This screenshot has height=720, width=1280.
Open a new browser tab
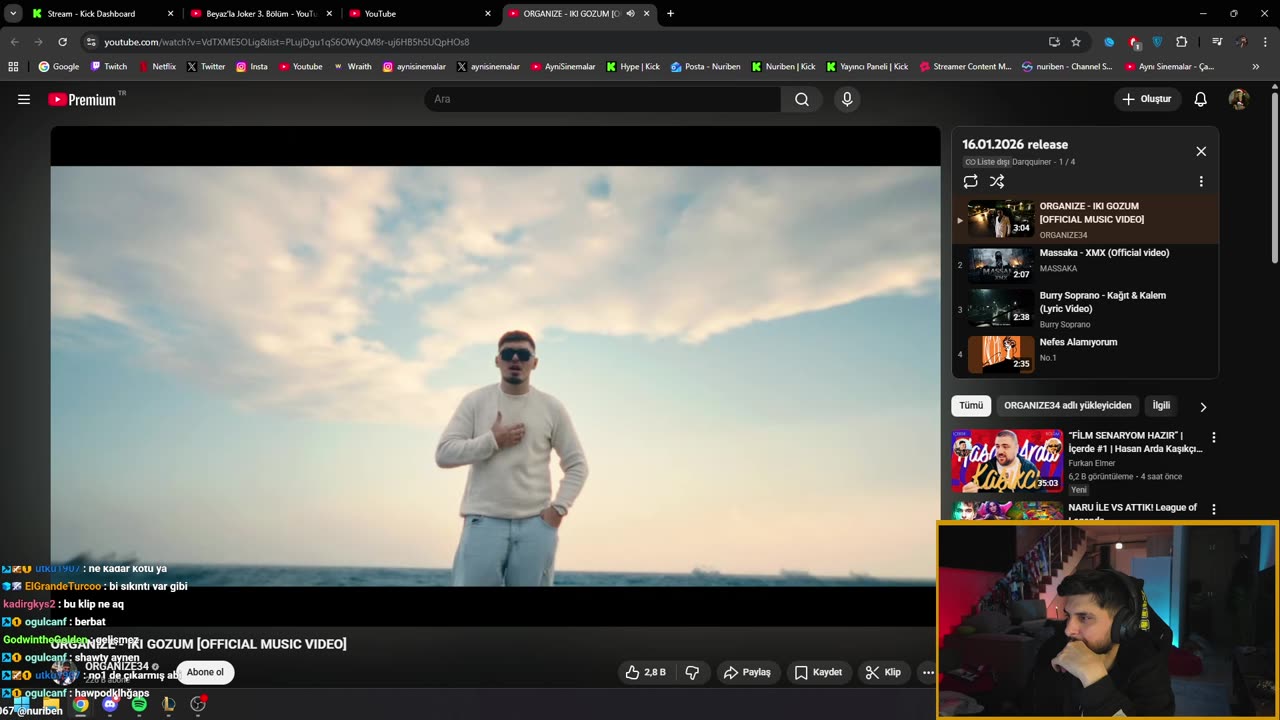pyautogui.click(x=670, y=14)
